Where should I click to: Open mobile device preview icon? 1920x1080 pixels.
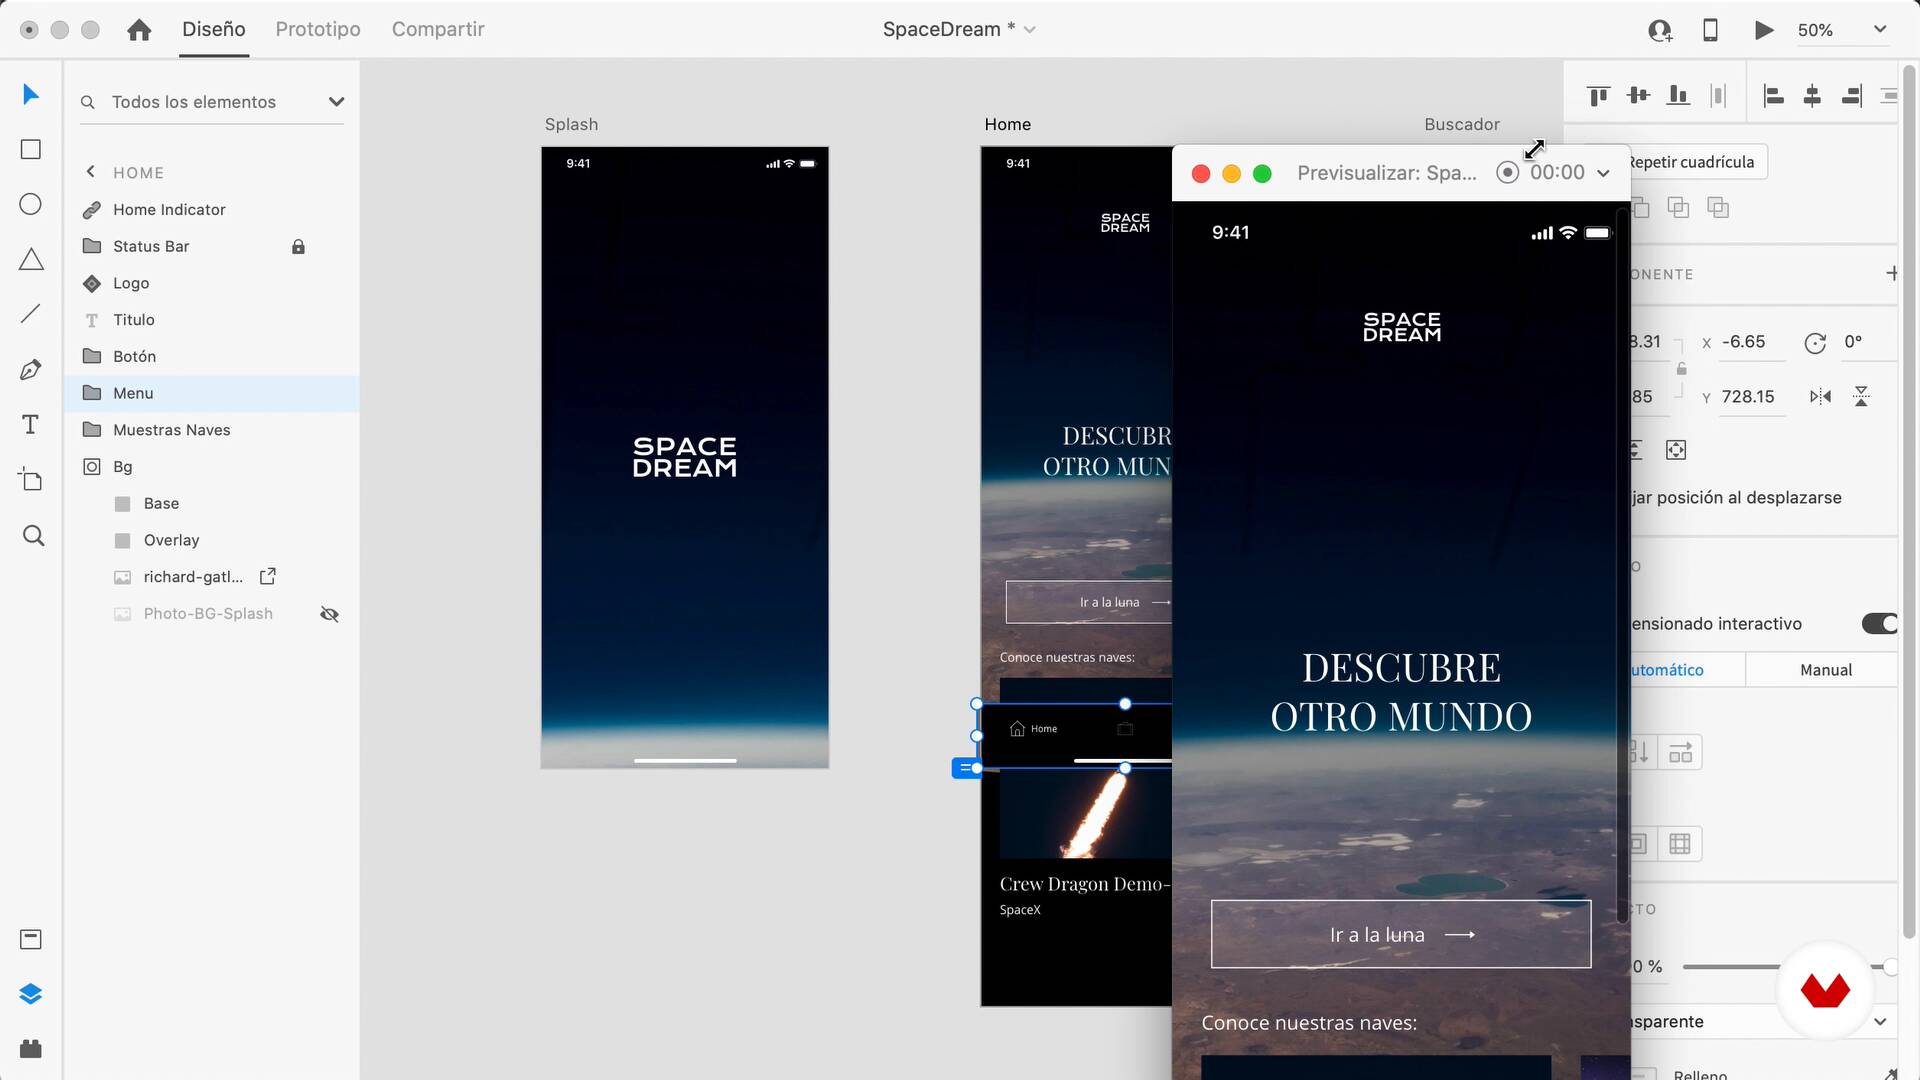pyautogui.click(x=1710, y=30)
